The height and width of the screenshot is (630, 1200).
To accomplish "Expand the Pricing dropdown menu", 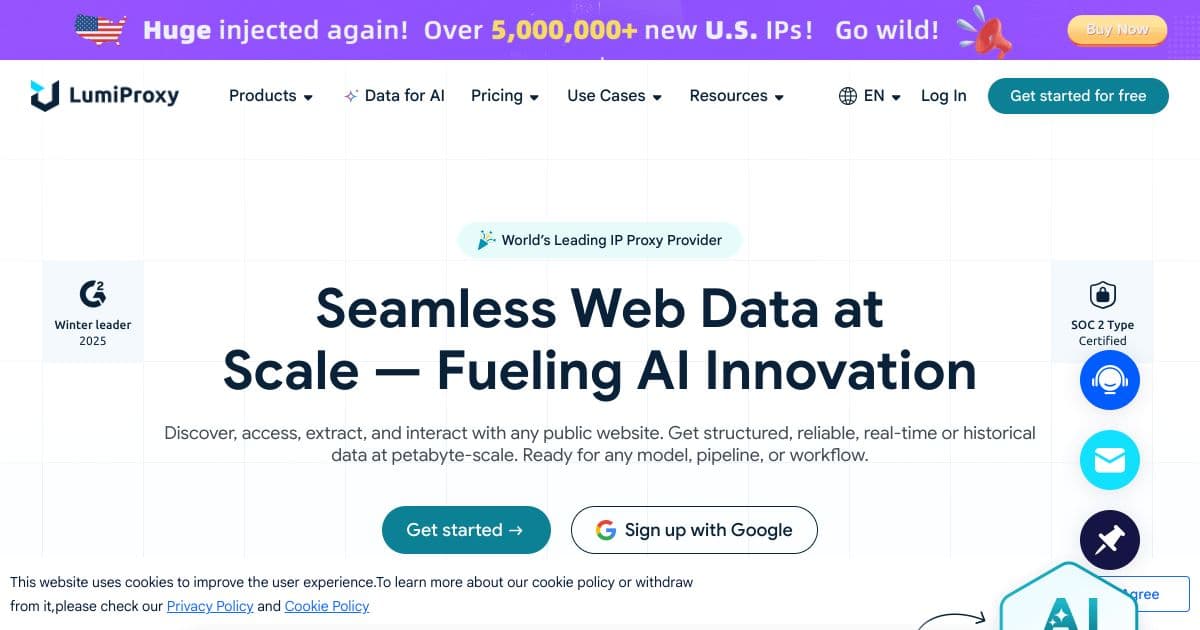I will tap(505, 96).
